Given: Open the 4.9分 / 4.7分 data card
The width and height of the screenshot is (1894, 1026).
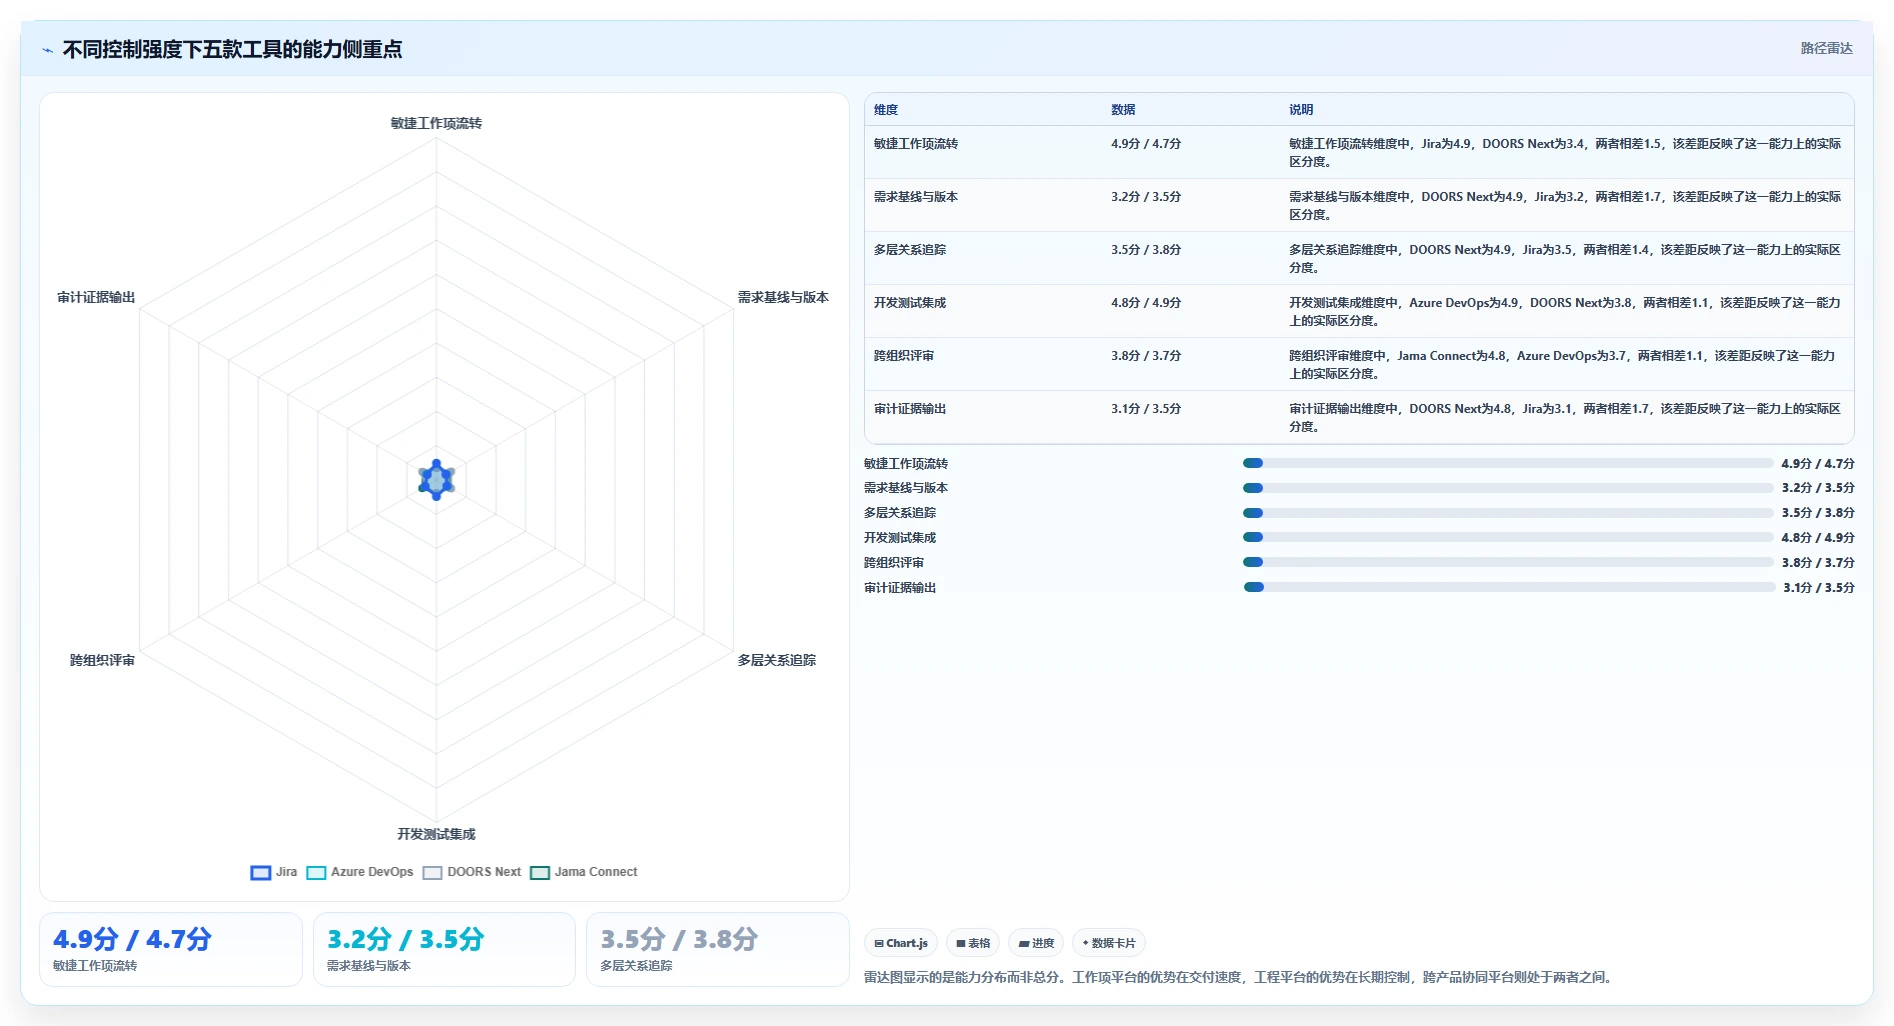Looking at the screenshot, I should [171, 949].
